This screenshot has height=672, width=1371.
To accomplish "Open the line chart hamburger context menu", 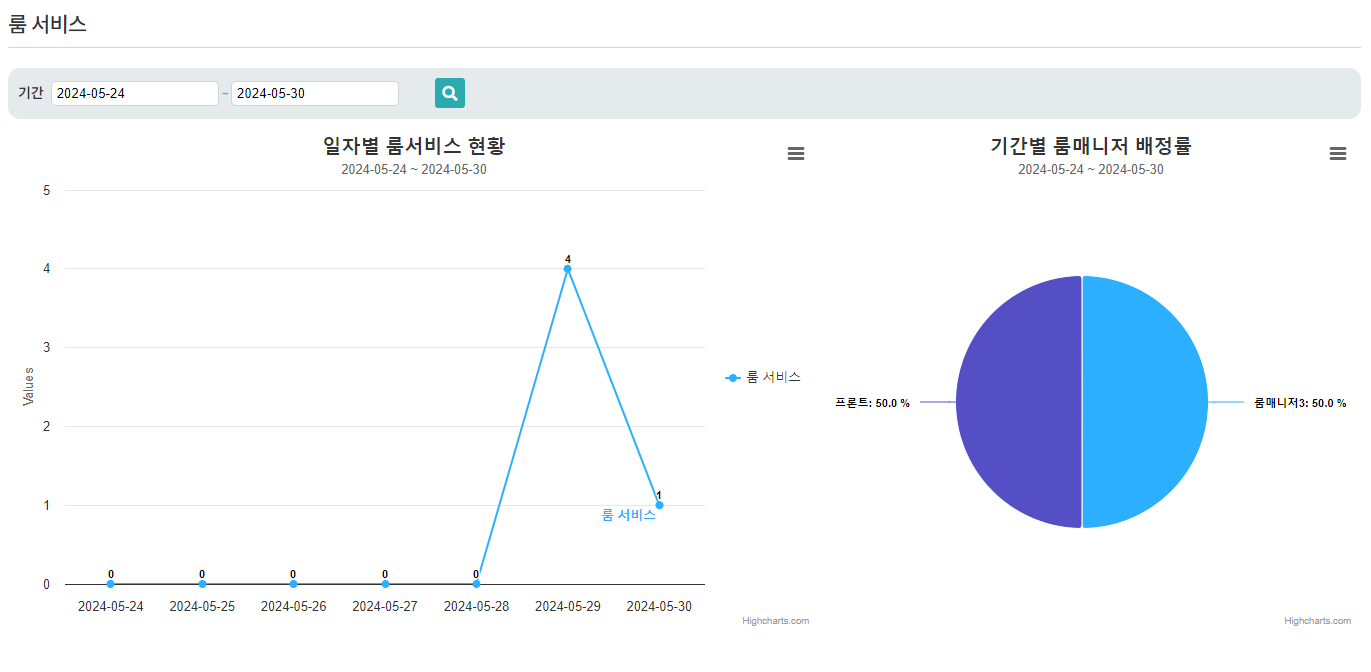I will [x=796, y=153].
